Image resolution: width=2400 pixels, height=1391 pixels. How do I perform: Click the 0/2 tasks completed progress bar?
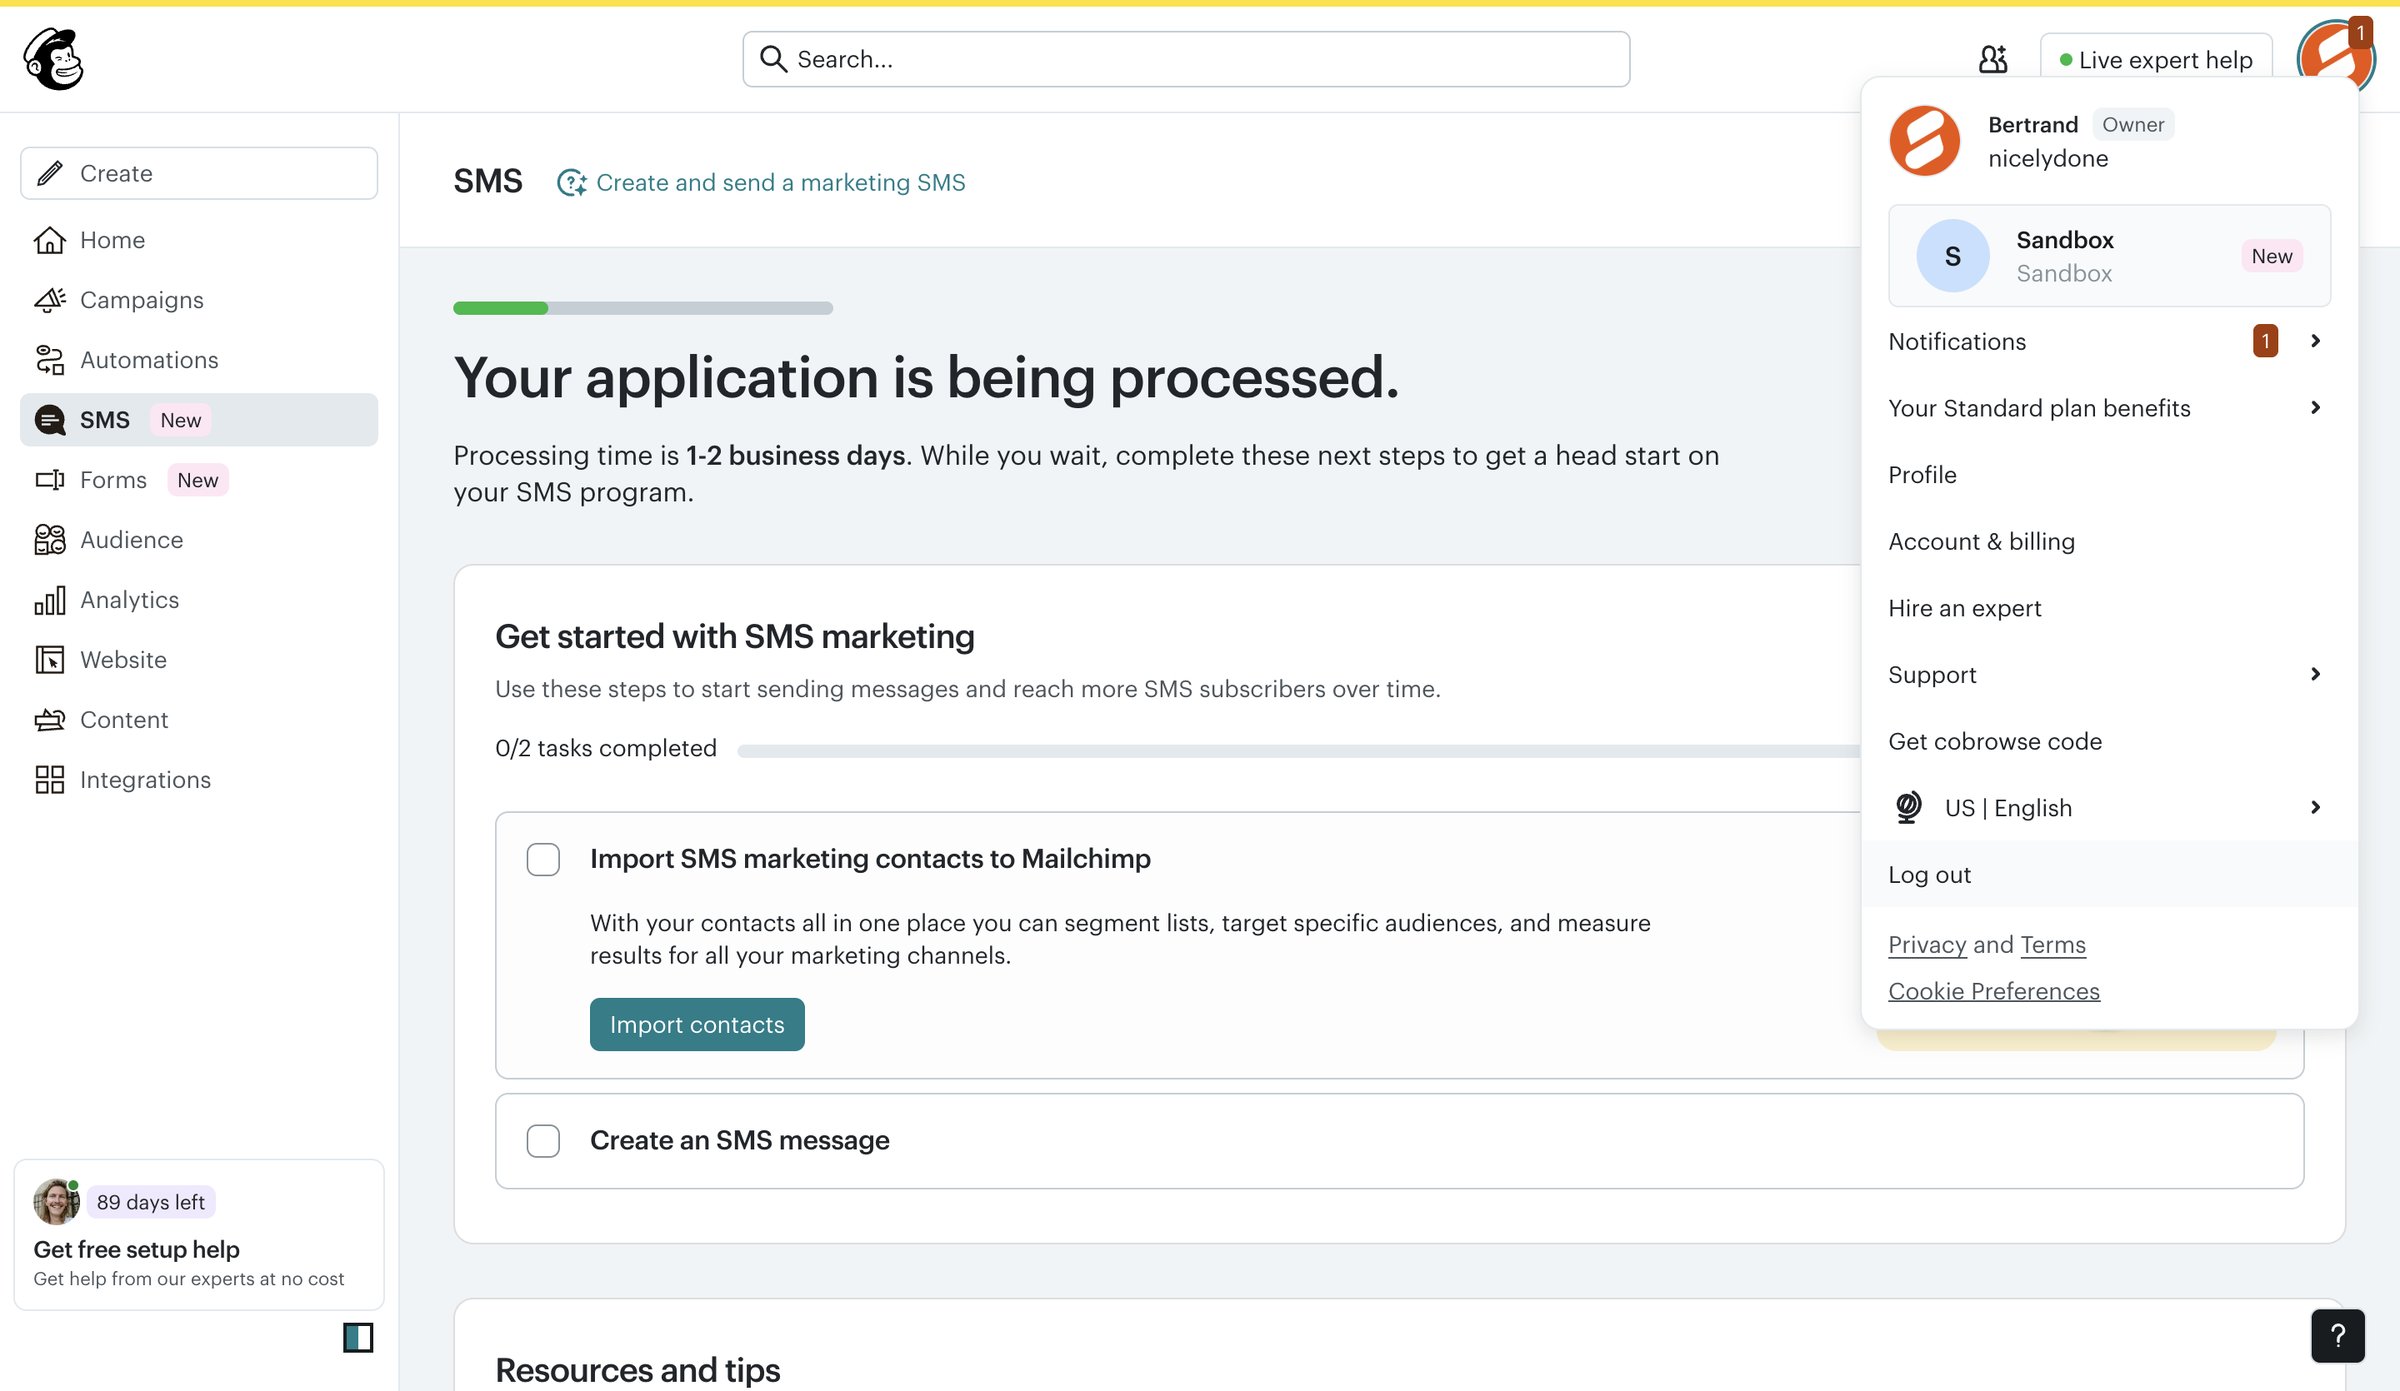[x=1298, y=751]
